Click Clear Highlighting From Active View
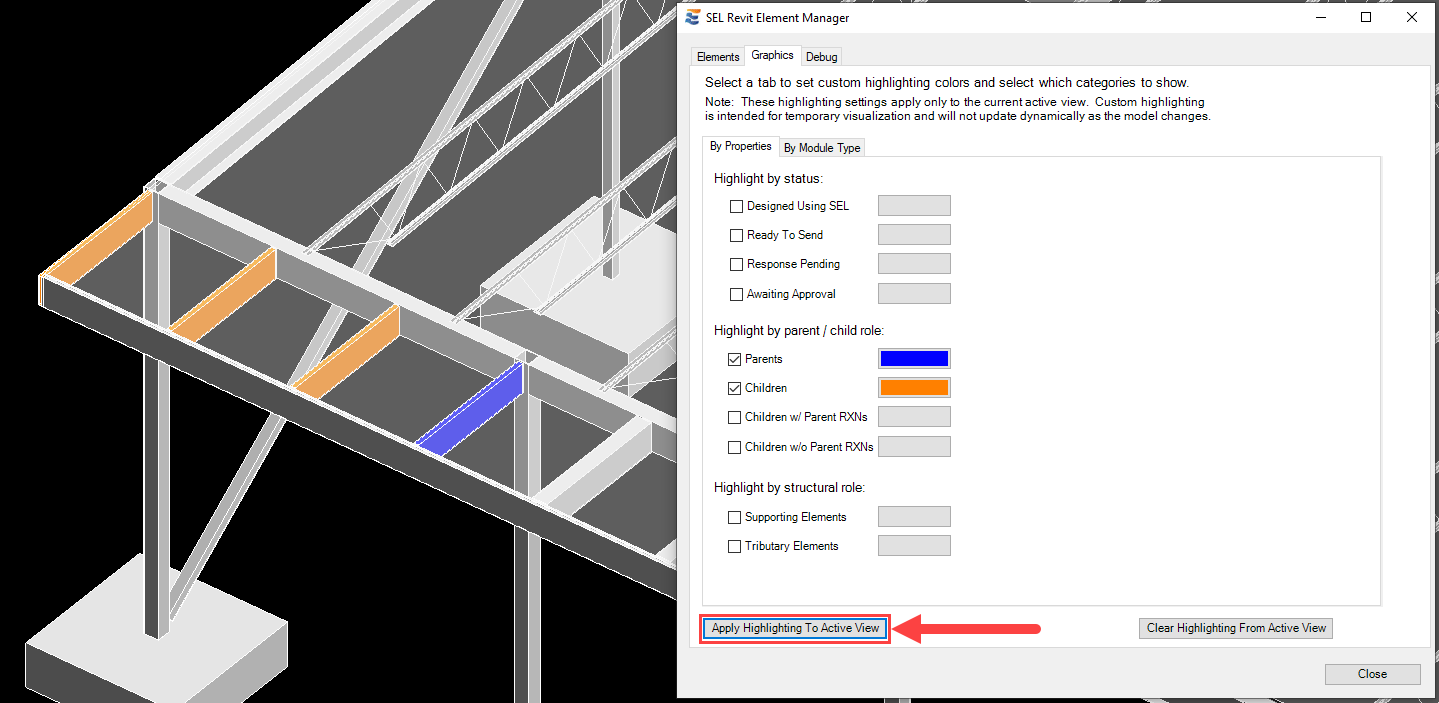Screen dimensions: 1439x703 pos(1236,628)
